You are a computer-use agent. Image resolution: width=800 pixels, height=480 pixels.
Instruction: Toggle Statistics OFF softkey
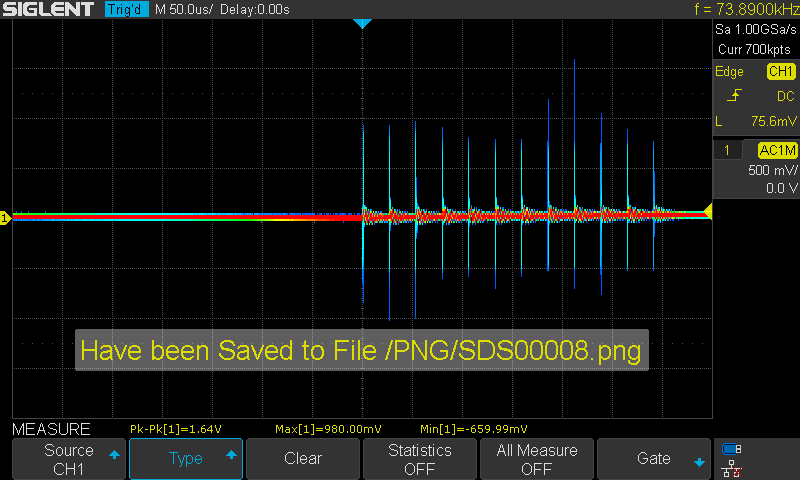(x=419, y=459)
